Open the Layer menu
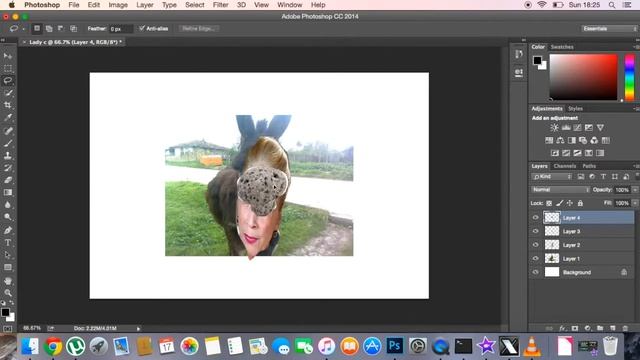 click(145, 5)
